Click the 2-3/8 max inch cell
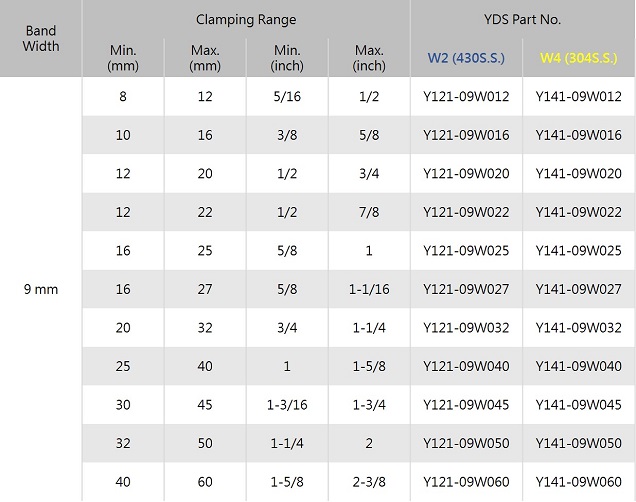636x502 pixels. click(x=369, y=482)
